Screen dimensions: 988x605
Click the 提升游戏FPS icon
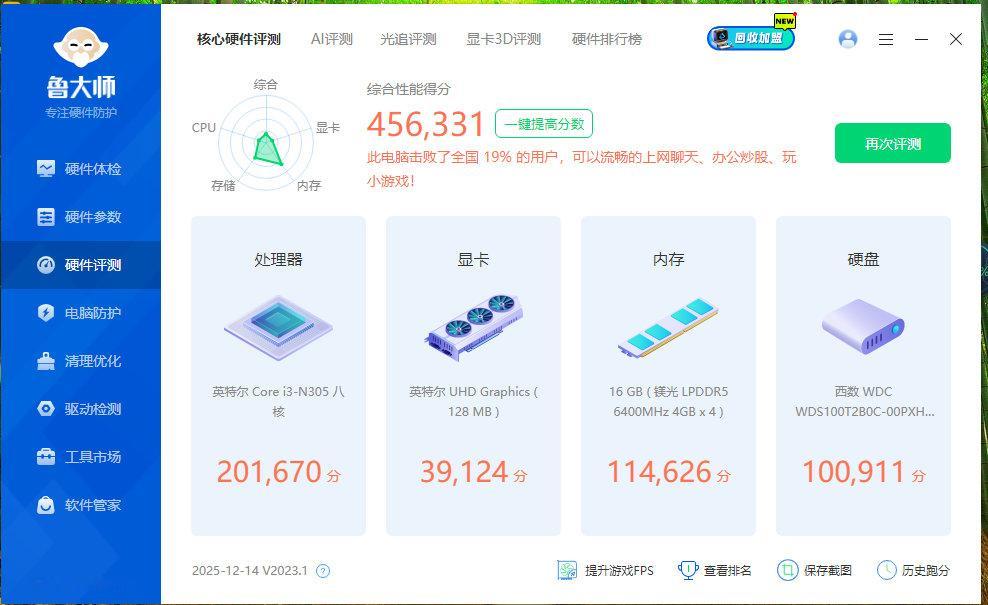tap(567, 570)
